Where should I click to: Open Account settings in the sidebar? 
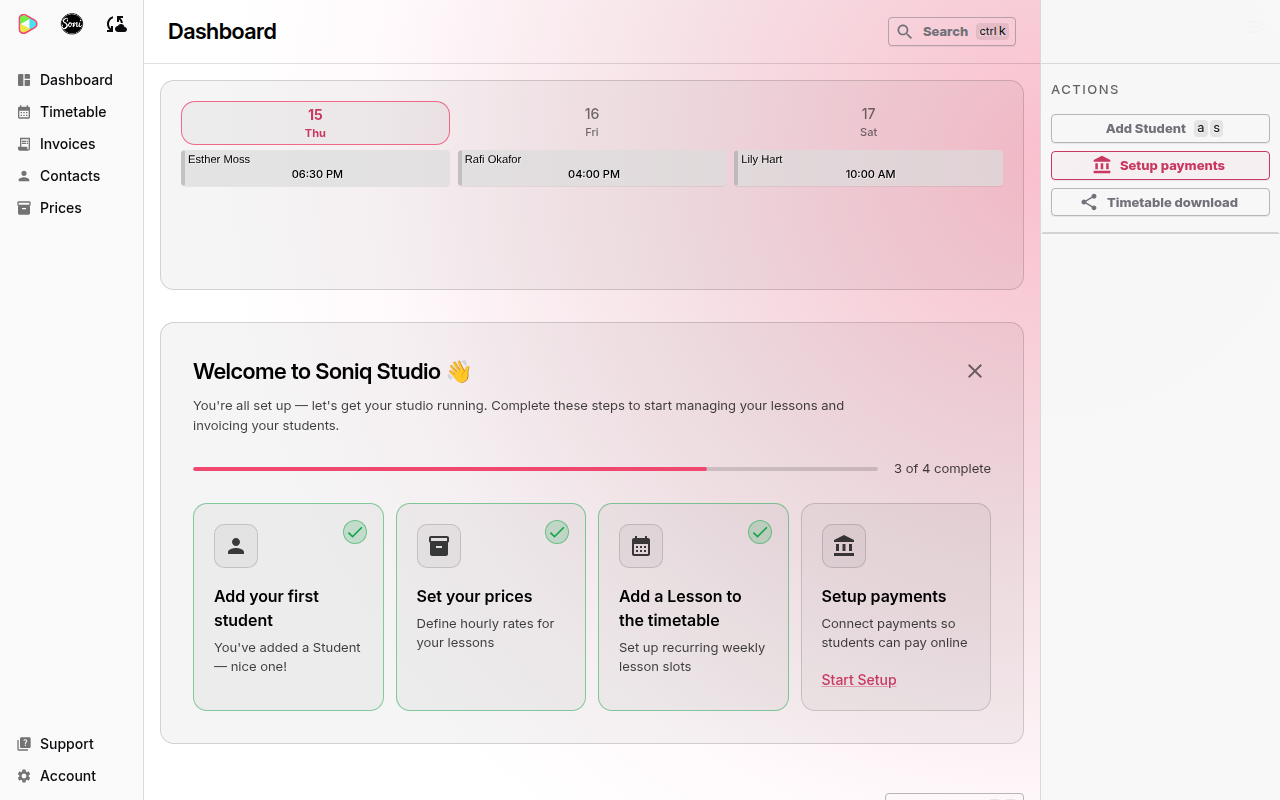(71, 776)
